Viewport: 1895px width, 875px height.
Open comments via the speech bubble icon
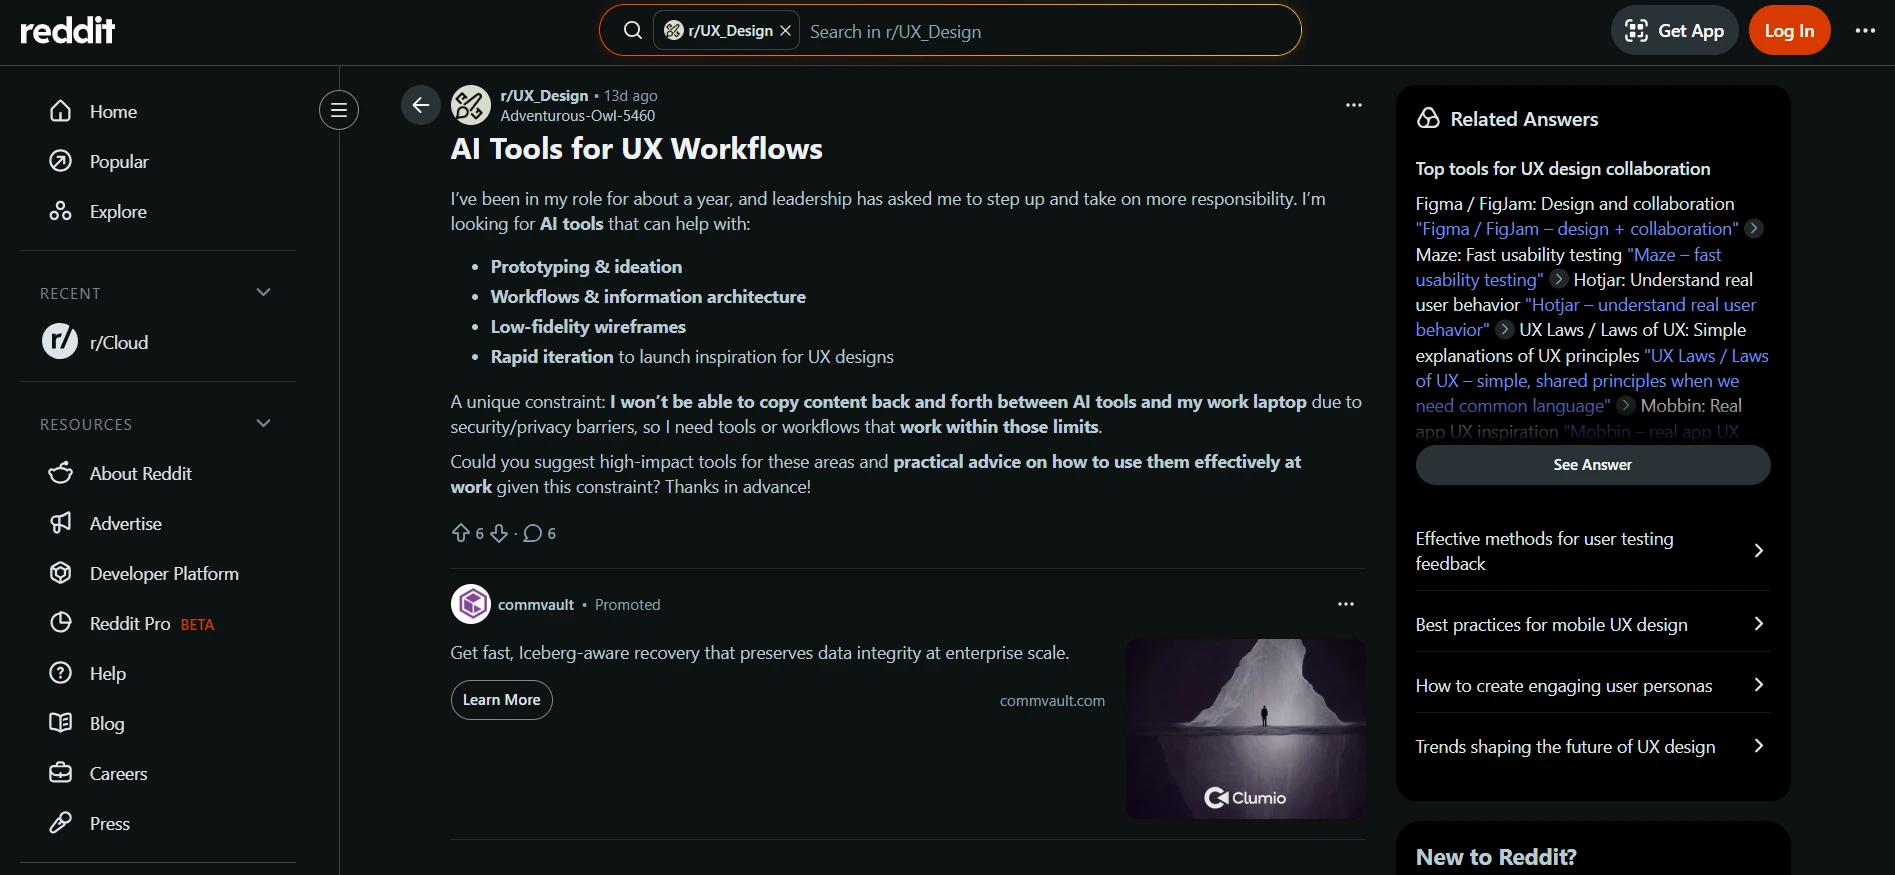point(533,533)
